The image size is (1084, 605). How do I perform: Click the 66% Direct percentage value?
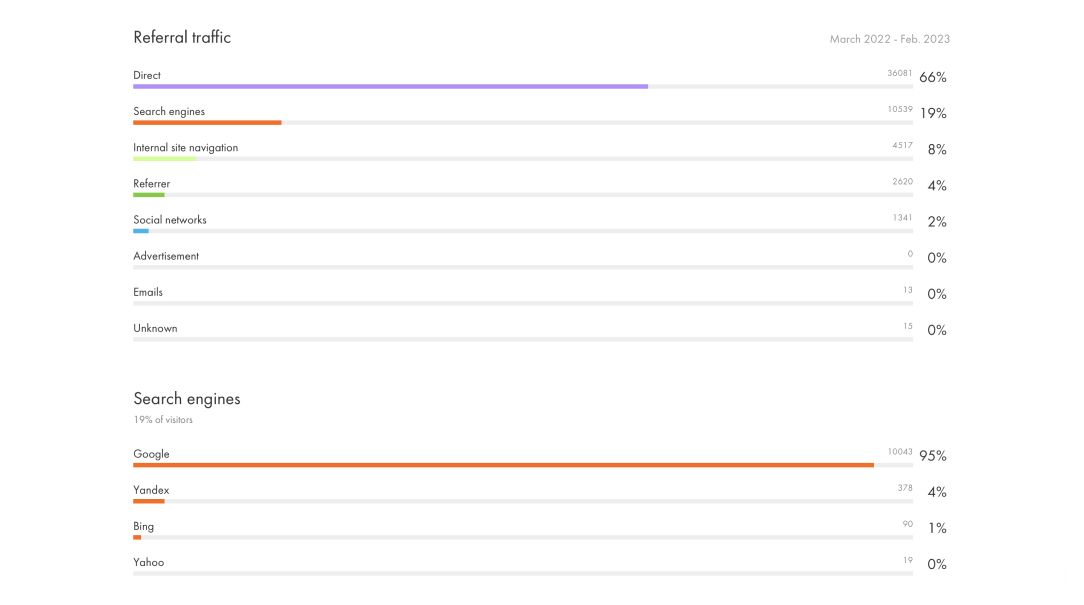coord(933,78)
